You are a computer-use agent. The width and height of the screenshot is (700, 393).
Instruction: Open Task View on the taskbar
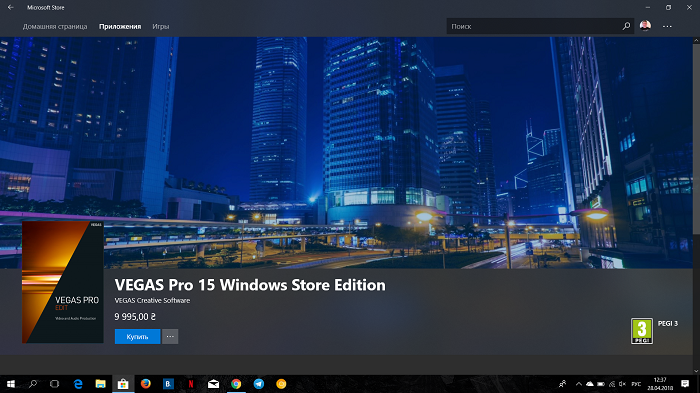(54, 384)
